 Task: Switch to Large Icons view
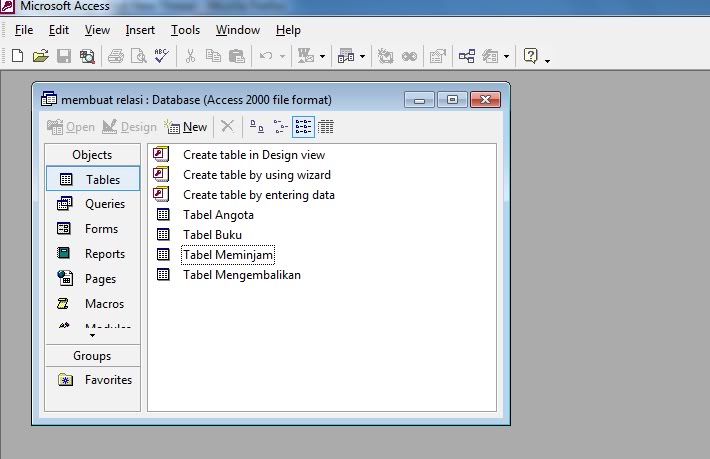point(257,127)
